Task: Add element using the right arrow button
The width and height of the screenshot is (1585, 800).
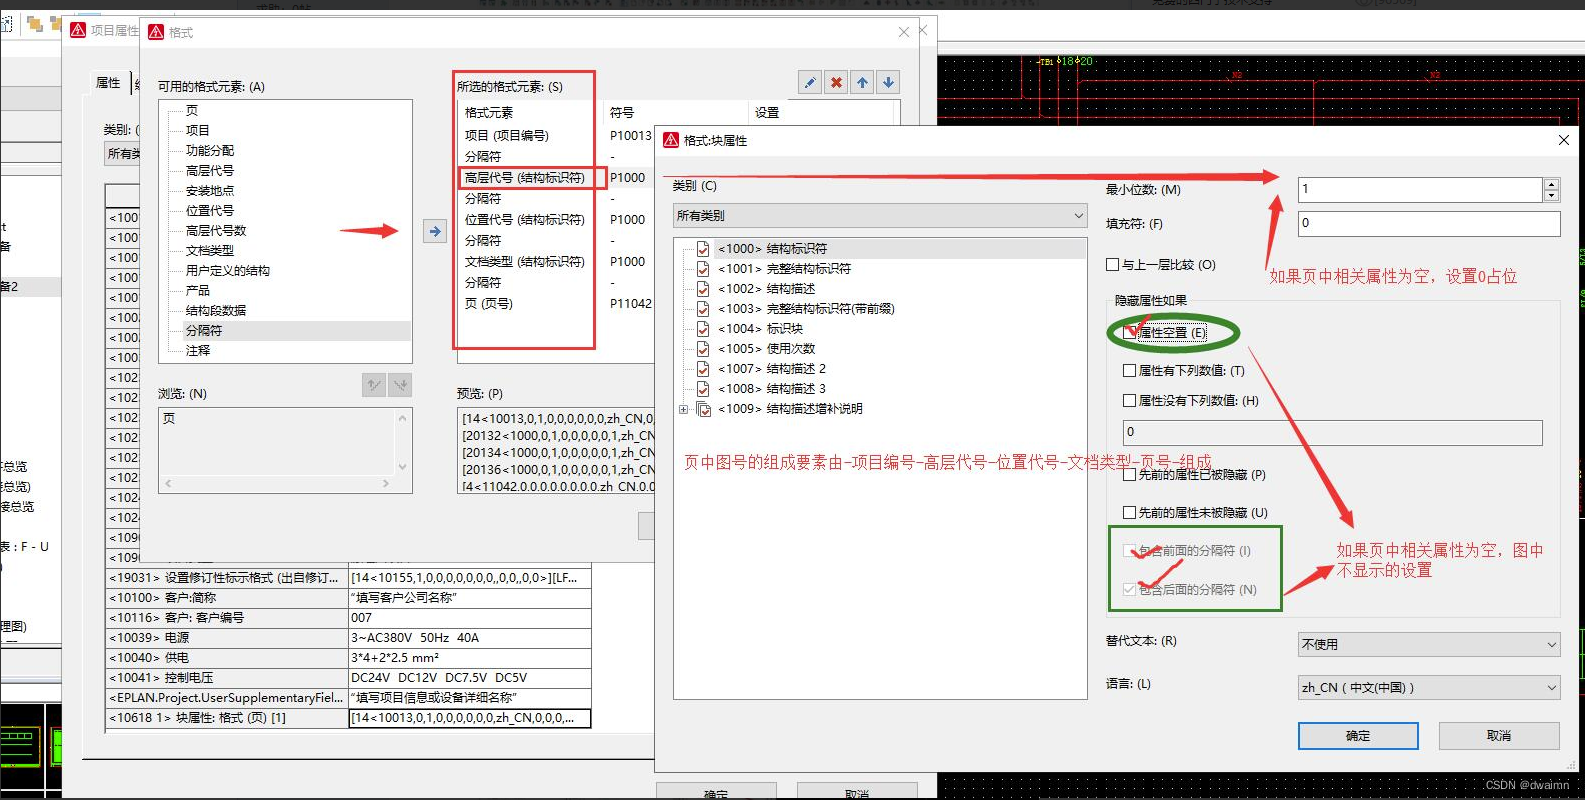Action: [x=435, y=231]
